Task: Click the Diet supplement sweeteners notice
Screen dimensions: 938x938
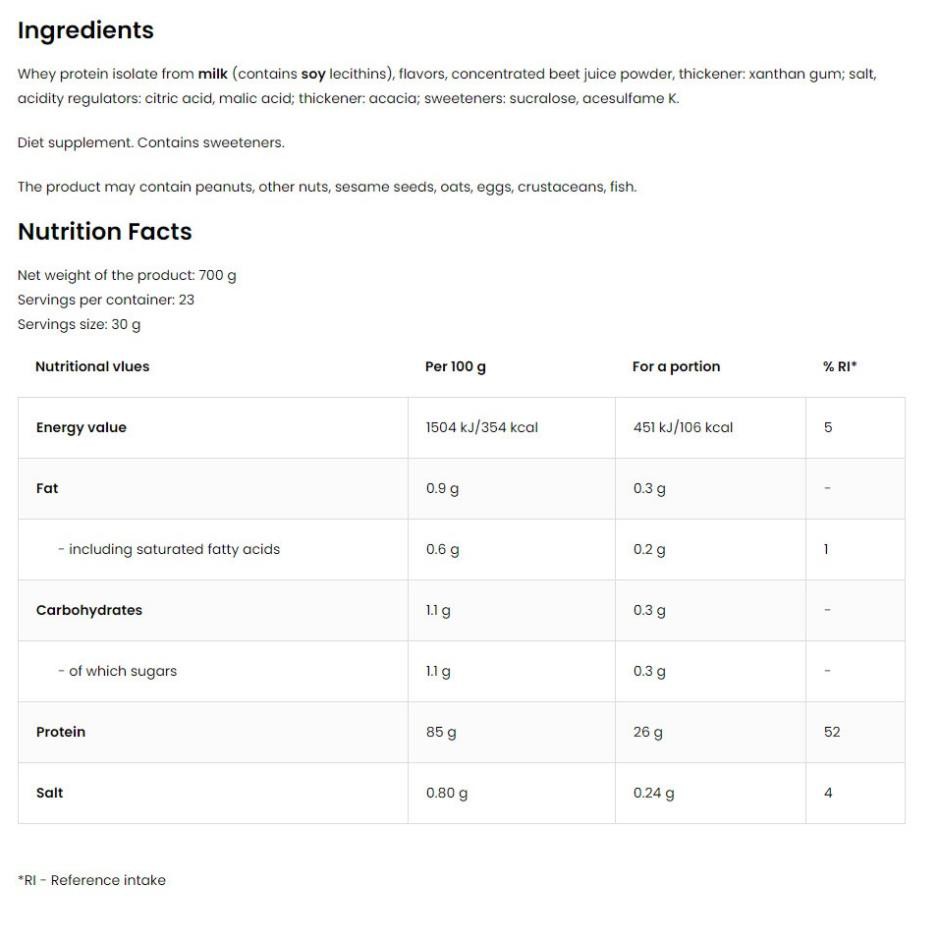Action: pos(151,143)
